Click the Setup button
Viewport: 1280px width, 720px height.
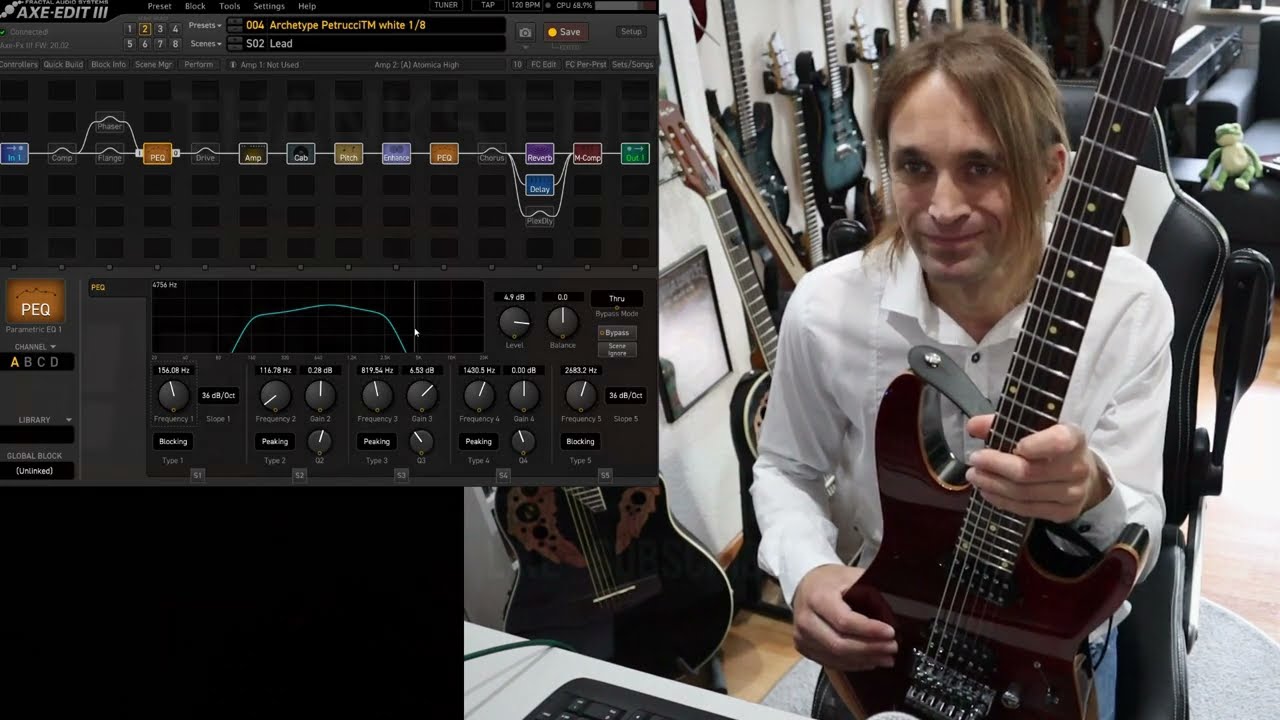click(x=631, y=32)
